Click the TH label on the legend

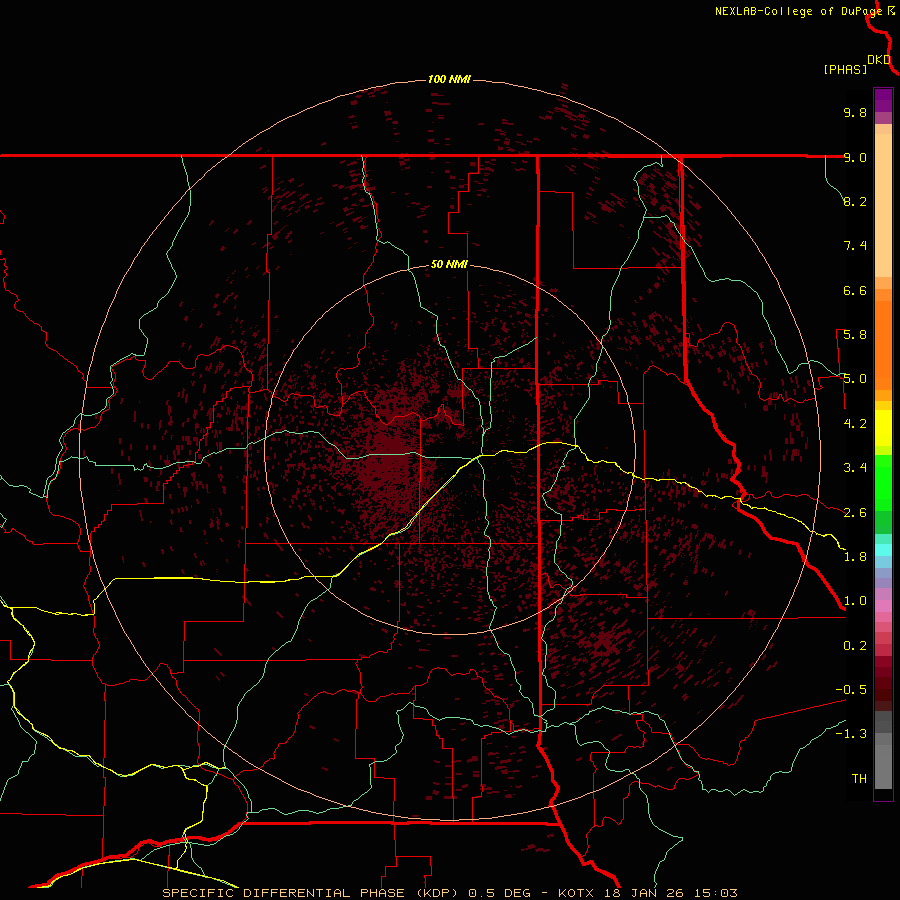(x=859, y=779)
